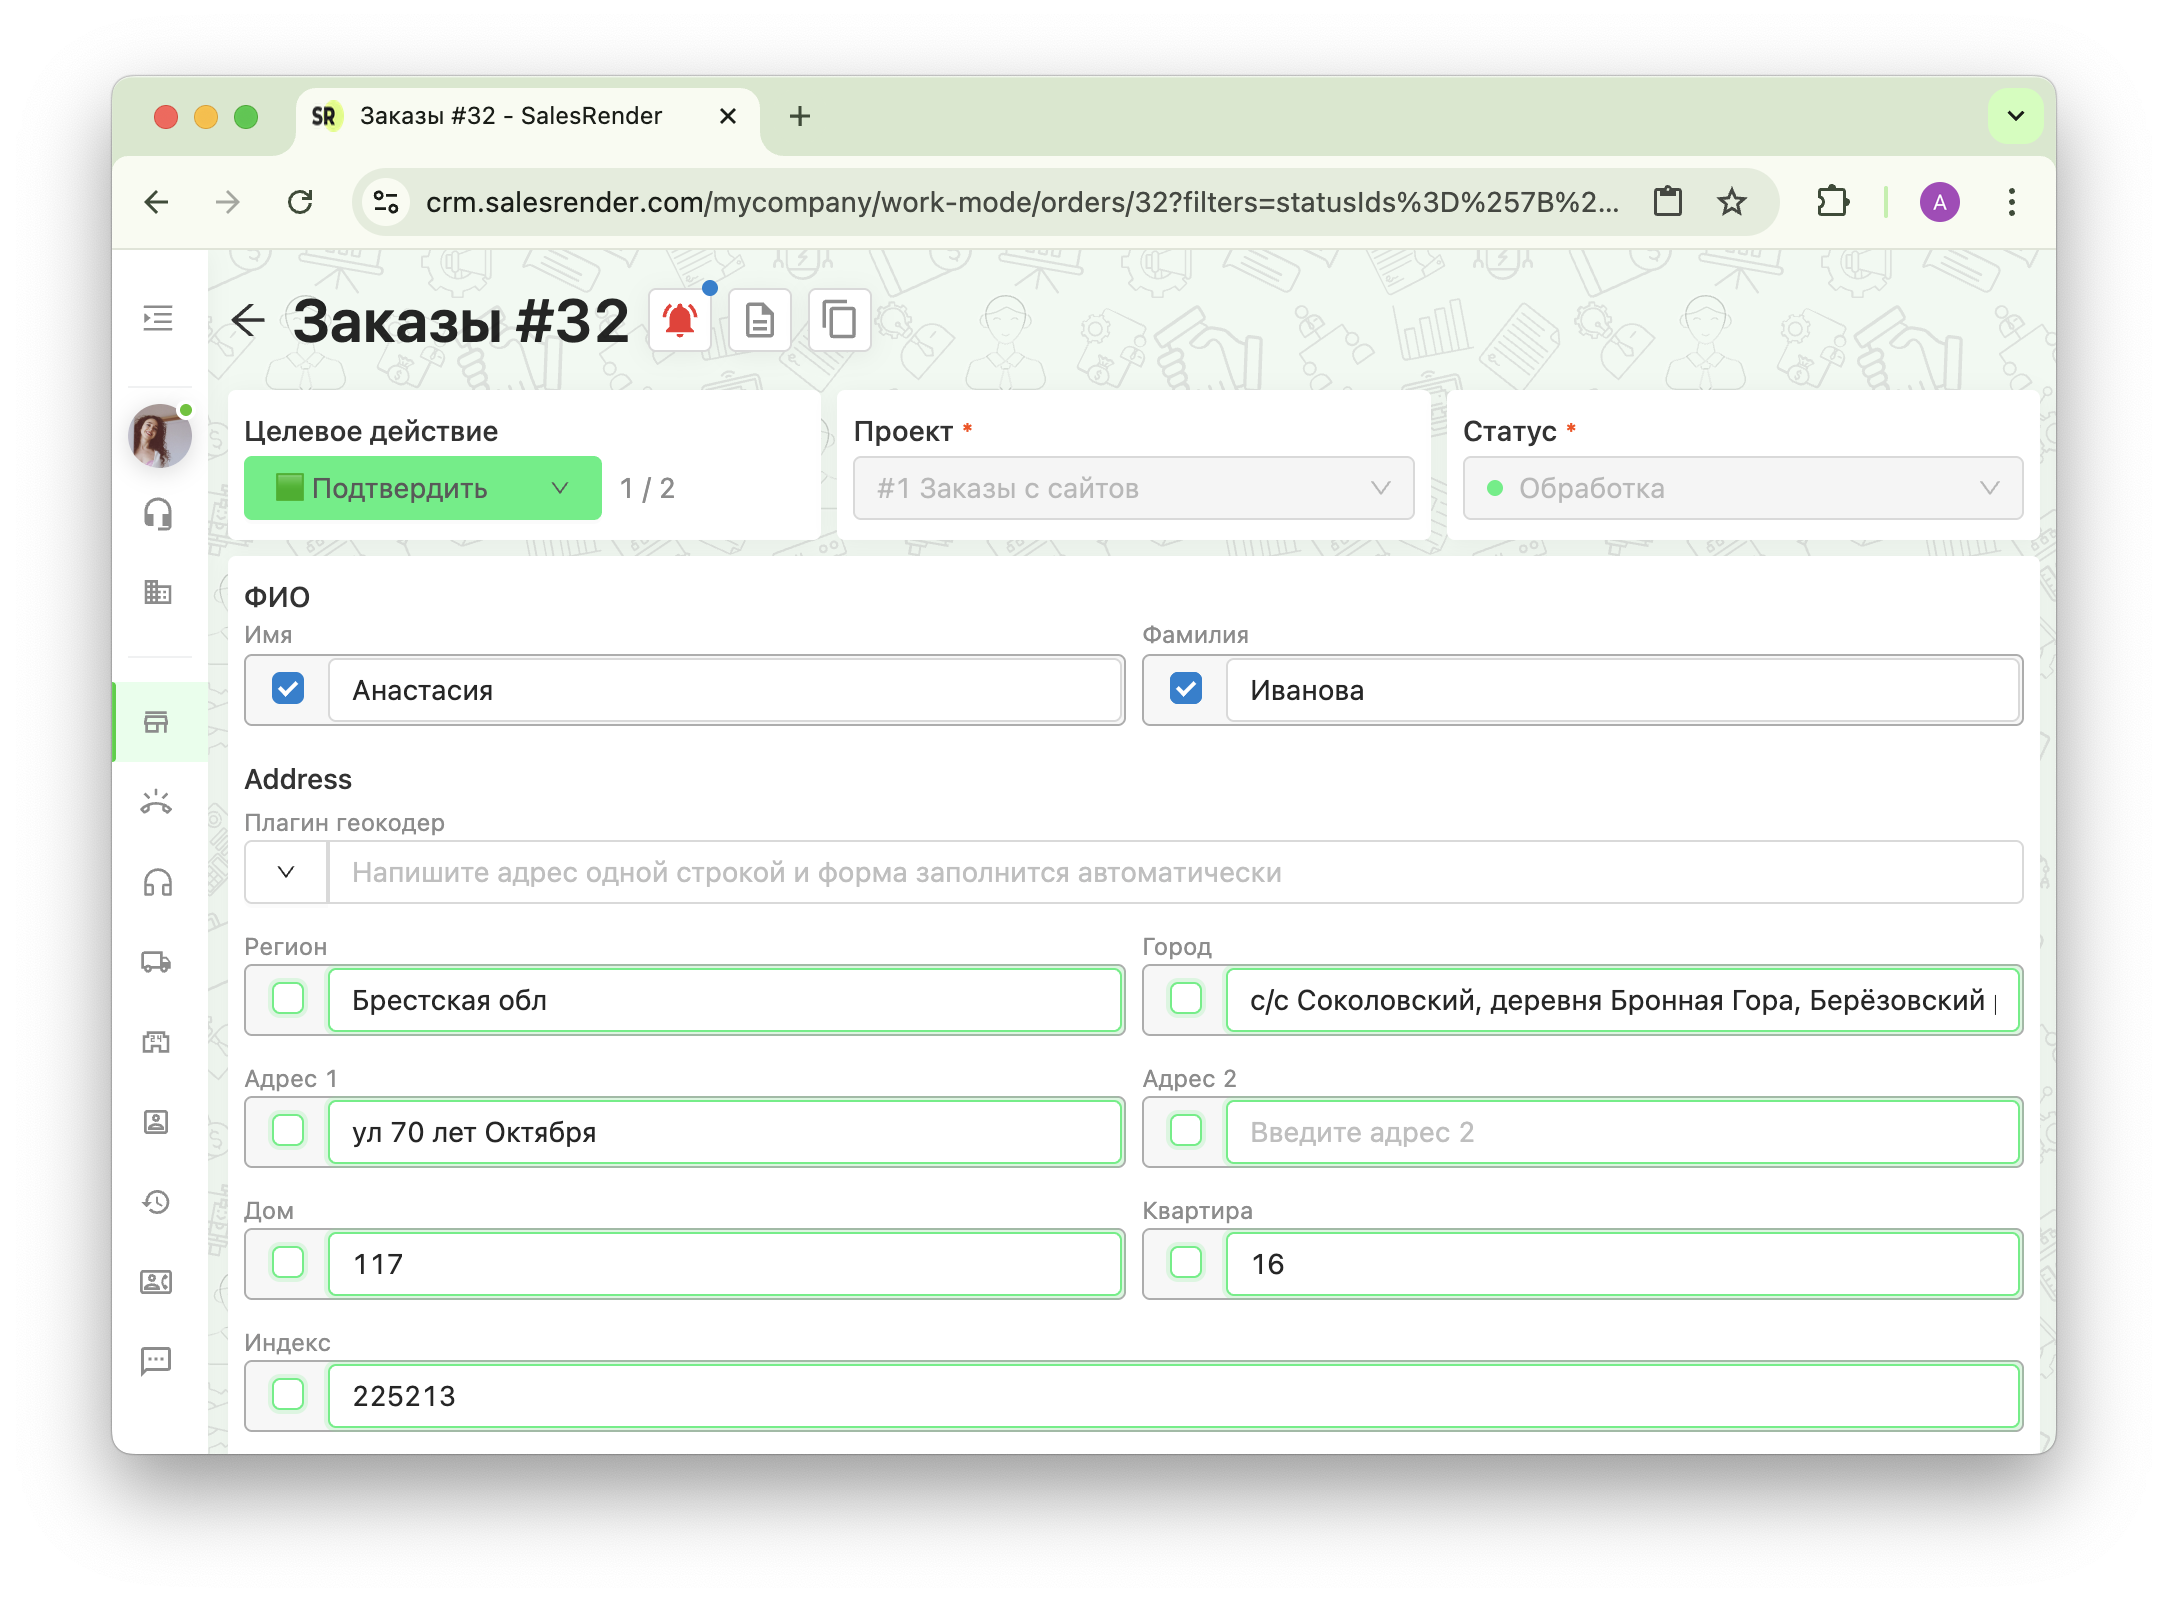Open a new browser tab
The width and height of the screenshot is (2168, 1602).
[800, 116]
